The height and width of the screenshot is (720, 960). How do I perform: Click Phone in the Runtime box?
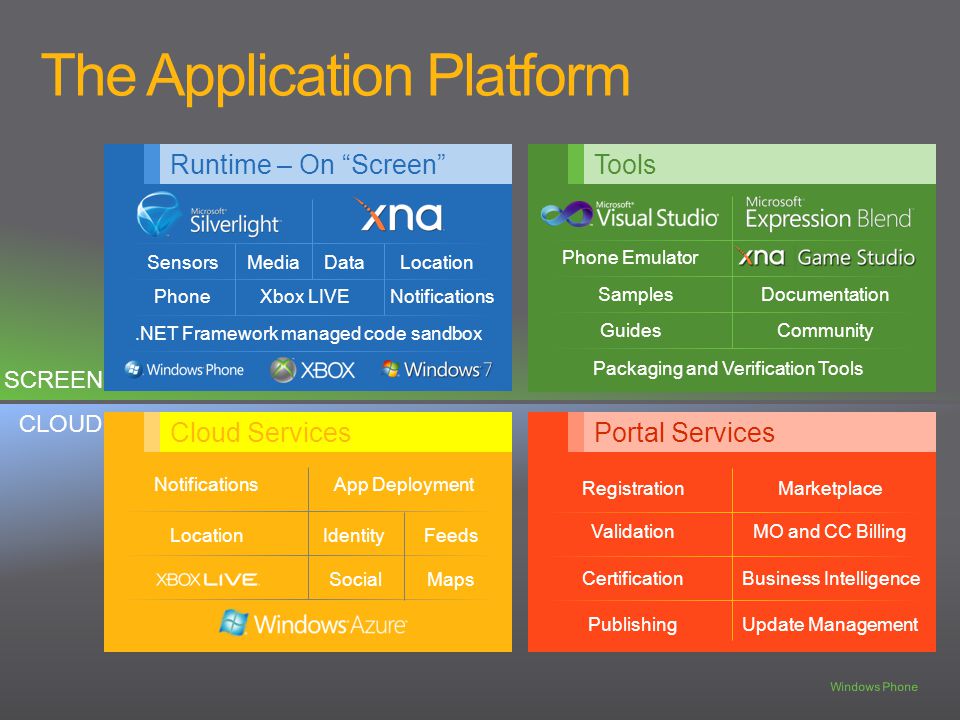pyautogui.click(x=182, y=296)
